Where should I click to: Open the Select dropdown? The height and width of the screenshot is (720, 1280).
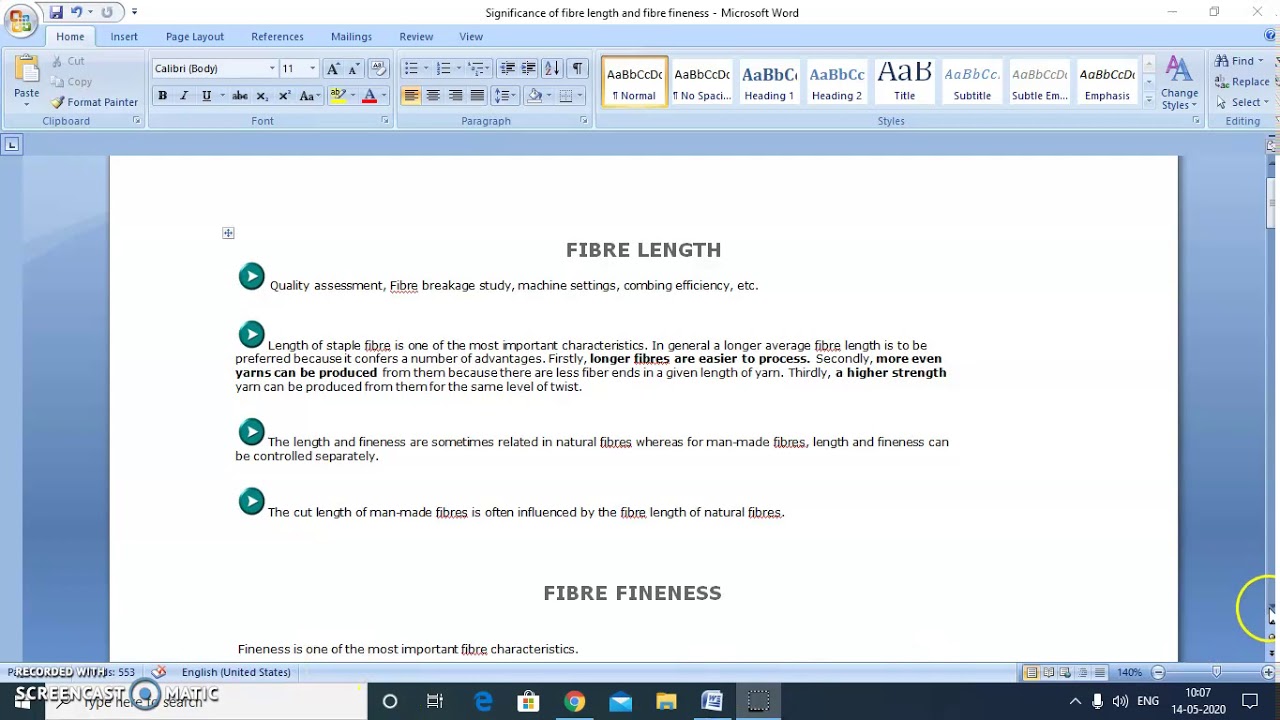tap(1242, 102)
